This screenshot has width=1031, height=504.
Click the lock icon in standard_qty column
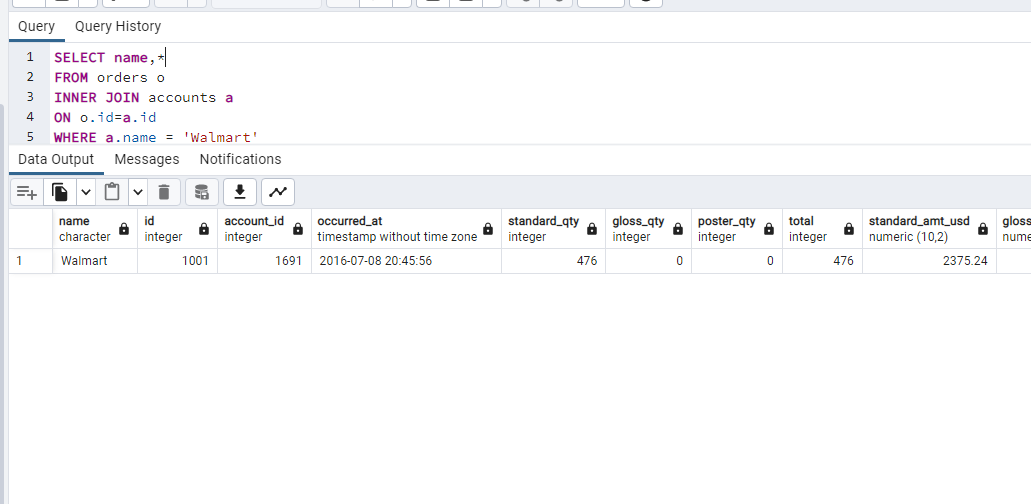click(x=592, y=229)
